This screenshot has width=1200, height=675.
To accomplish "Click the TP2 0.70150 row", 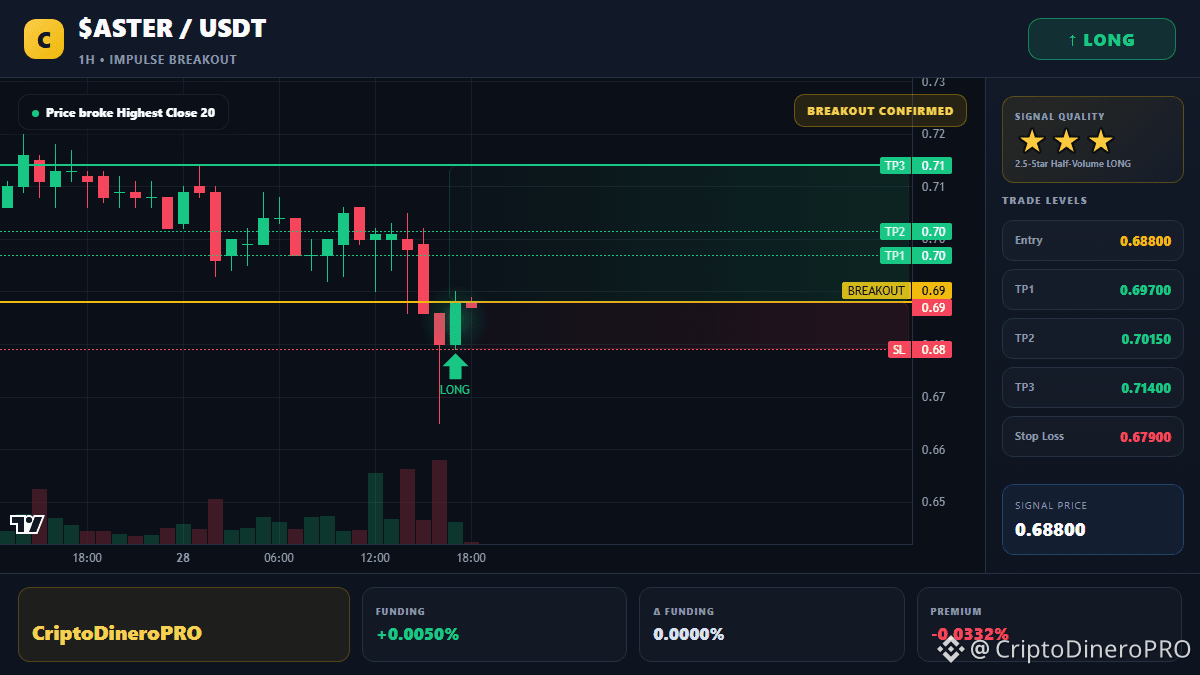I will pos(1092,338).
